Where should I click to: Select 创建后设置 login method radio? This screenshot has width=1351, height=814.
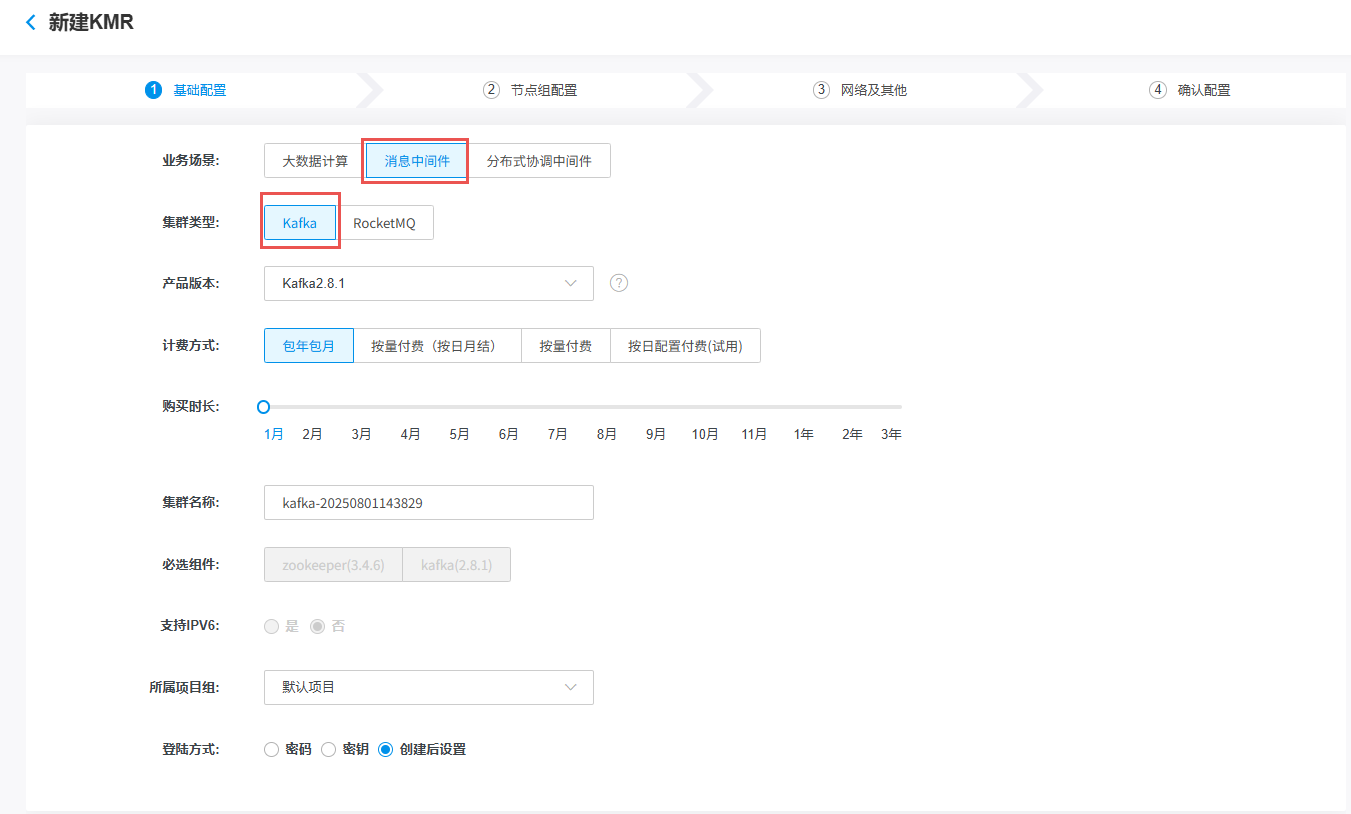[x=386, y=749]
